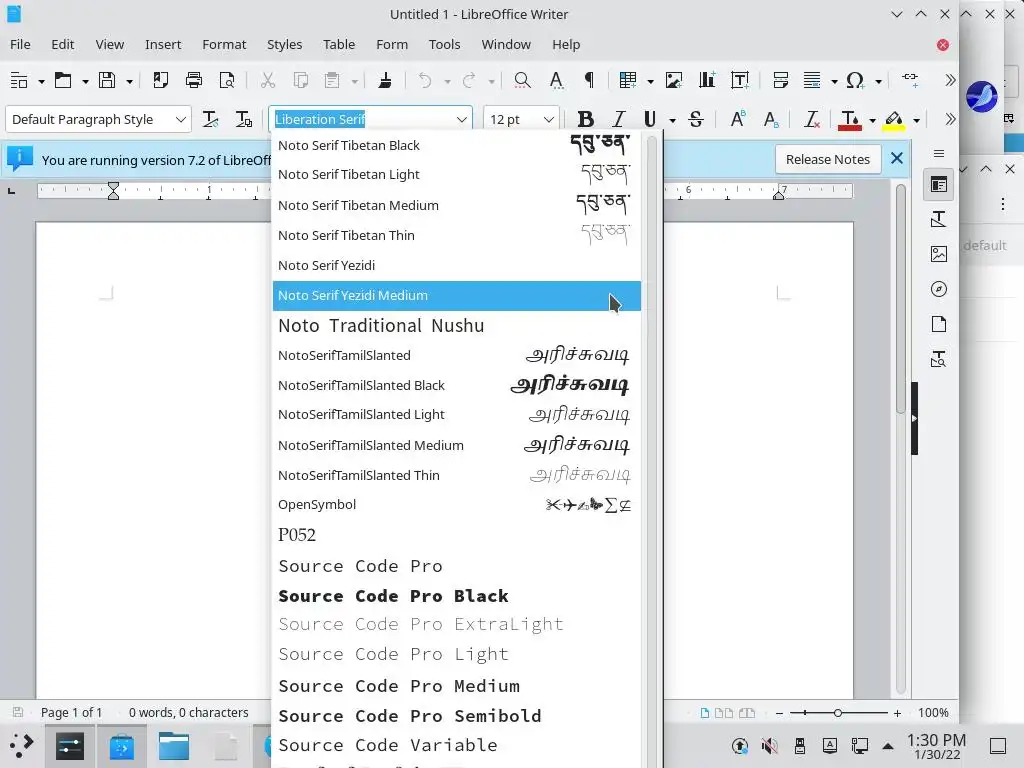1024x768 pixels.
Task: Click the muted volume tray icon
Action: click(x=770, y=745)
